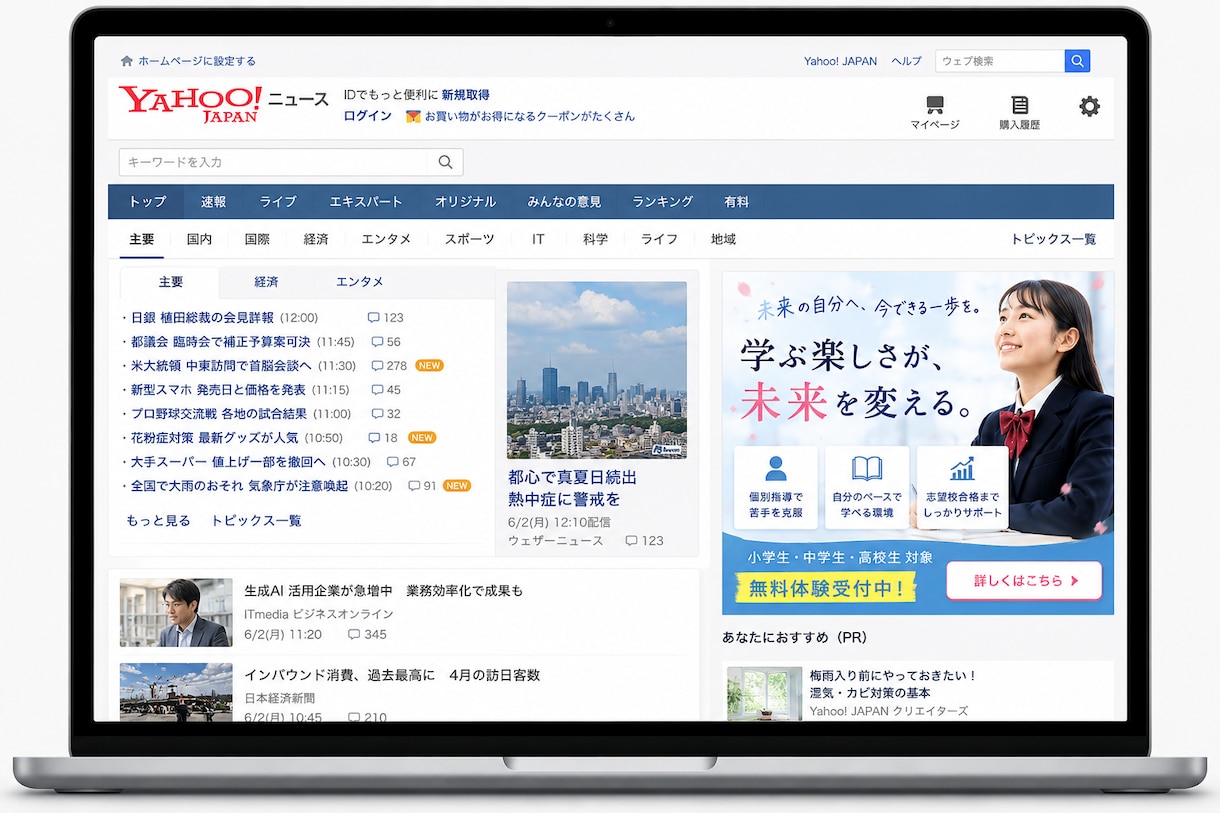Click the 新規取得 link
Screen dimensions: 1220x813
[466, 95]
